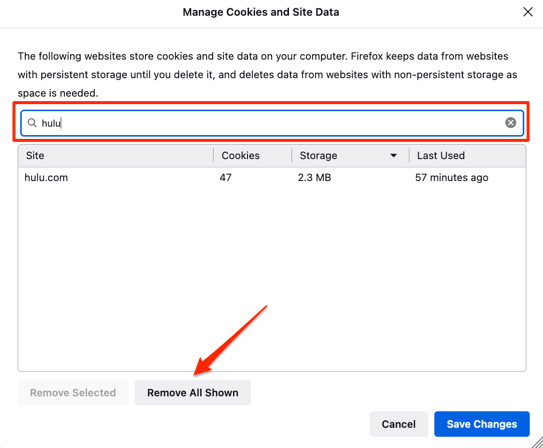Click the magnifying glass search icon

(x=32, y=123)
